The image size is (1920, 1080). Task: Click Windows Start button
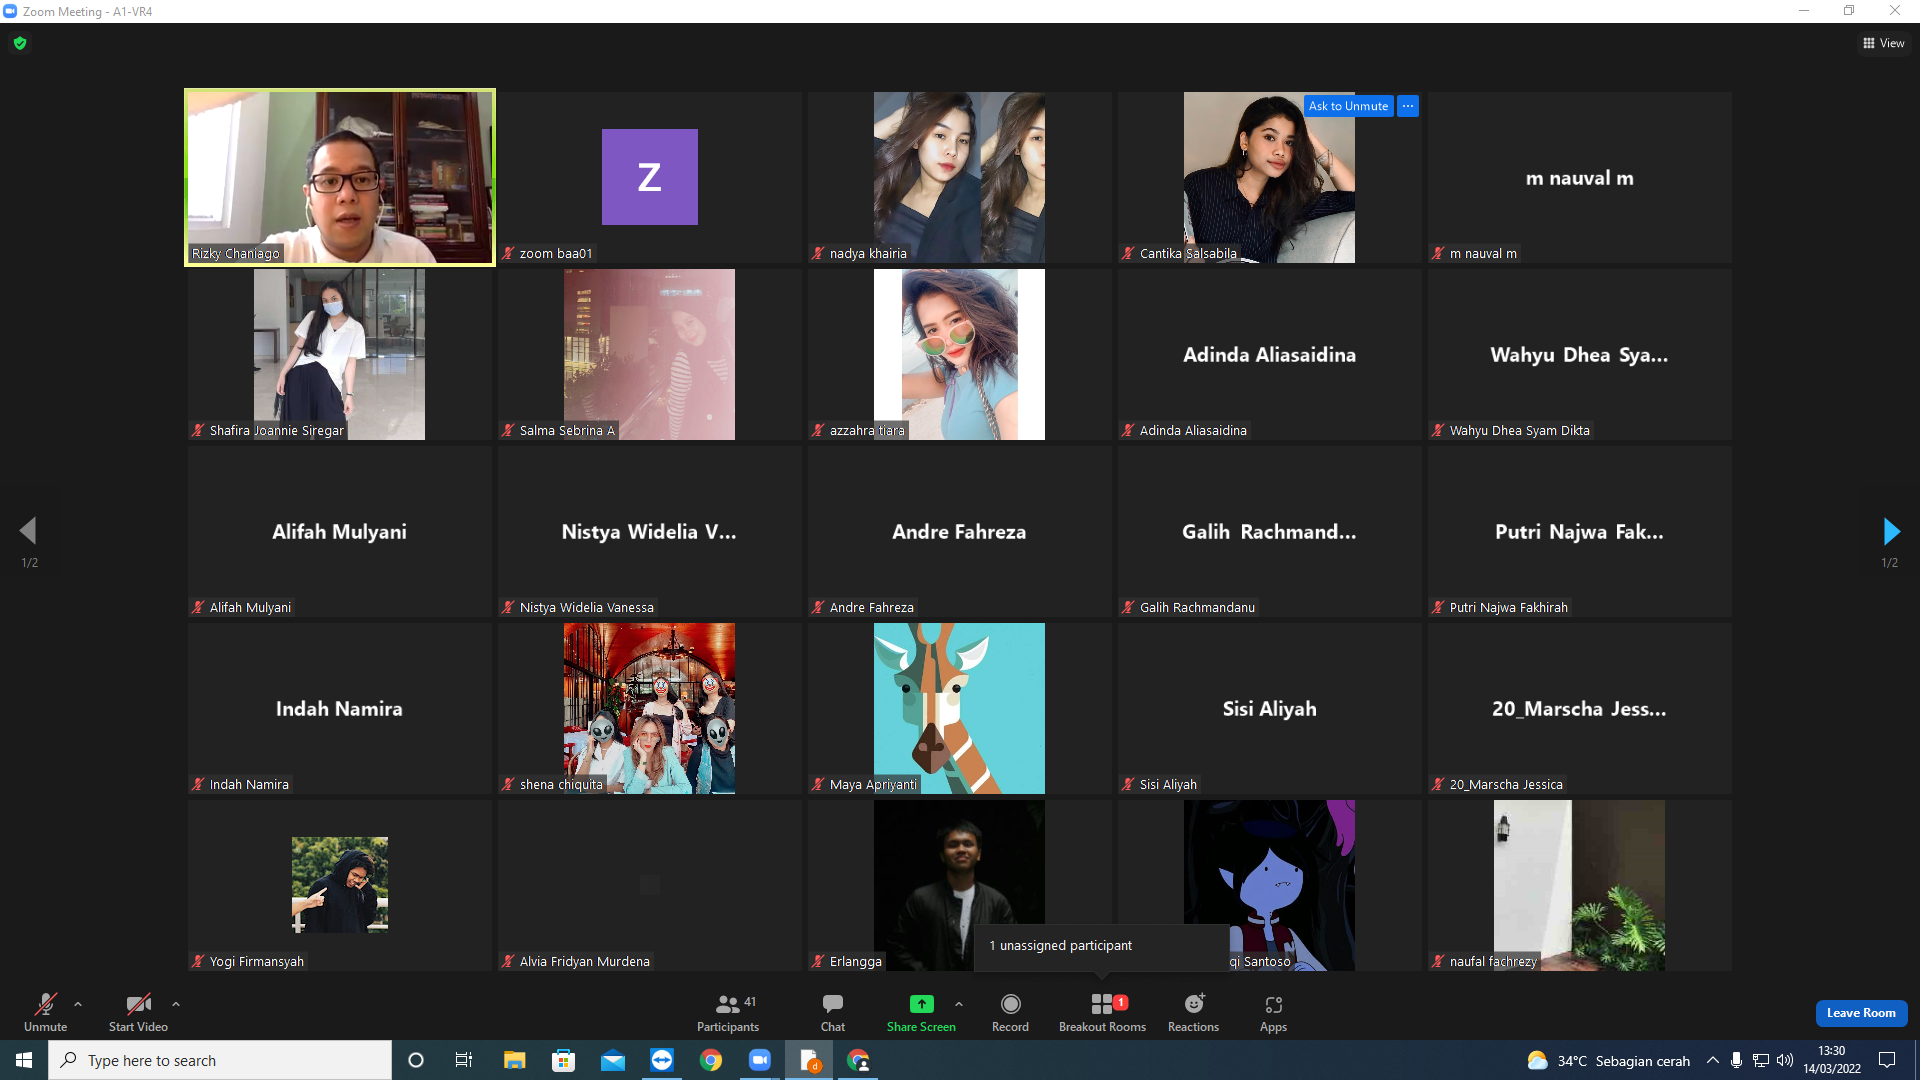coord(24,1060)
